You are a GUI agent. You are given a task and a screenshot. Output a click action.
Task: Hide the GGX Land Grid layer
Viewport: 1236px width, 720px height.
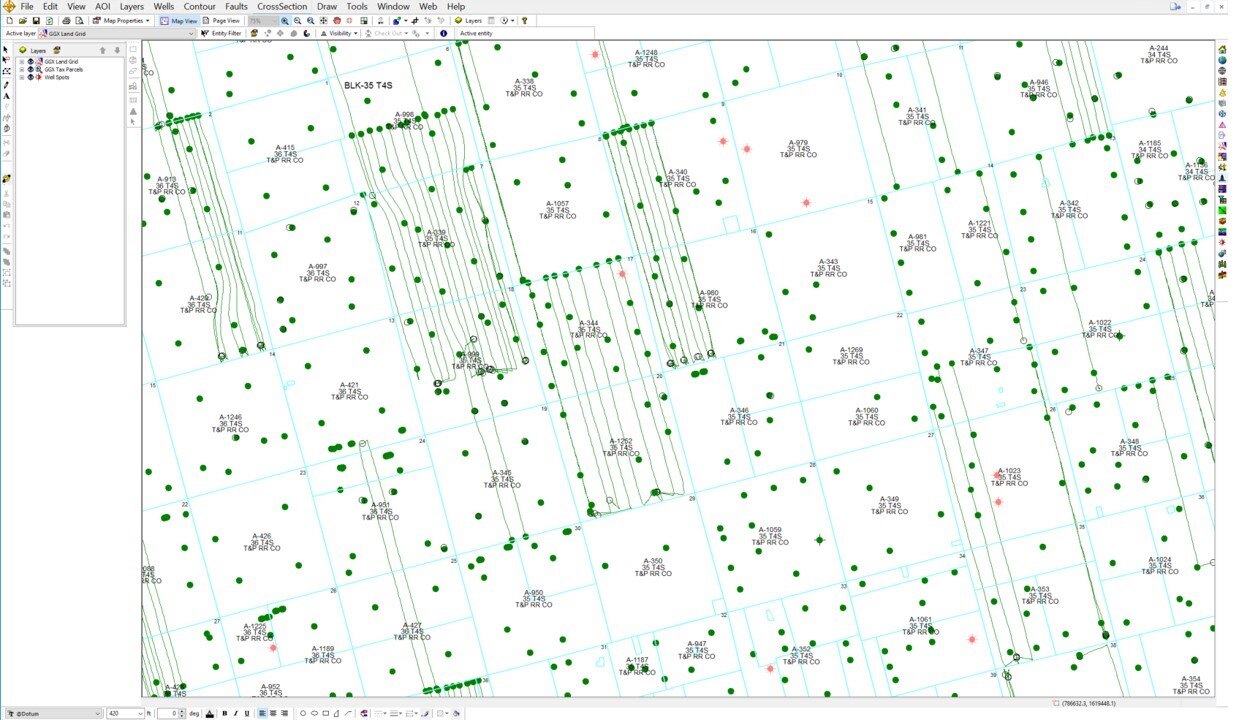30,61
